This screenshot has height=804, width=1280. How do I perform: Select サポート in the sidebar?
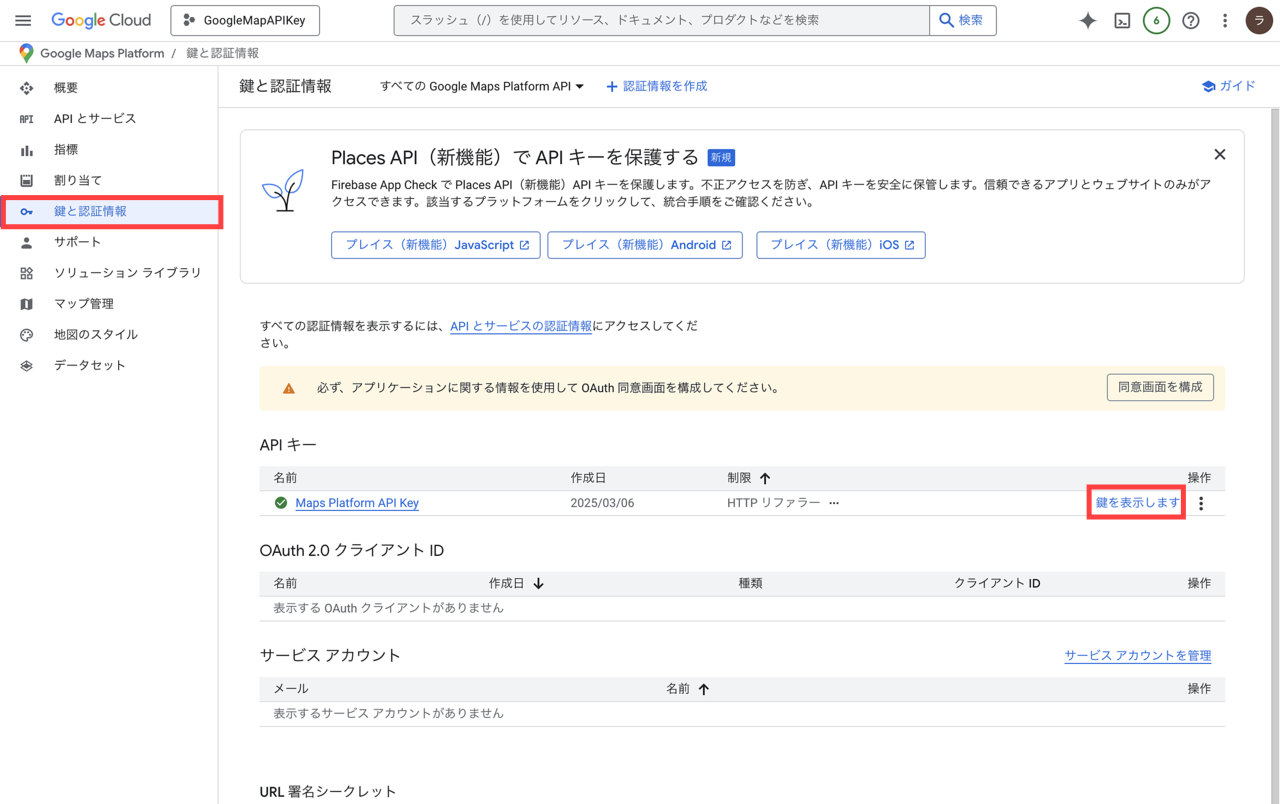tap(110, 242)
